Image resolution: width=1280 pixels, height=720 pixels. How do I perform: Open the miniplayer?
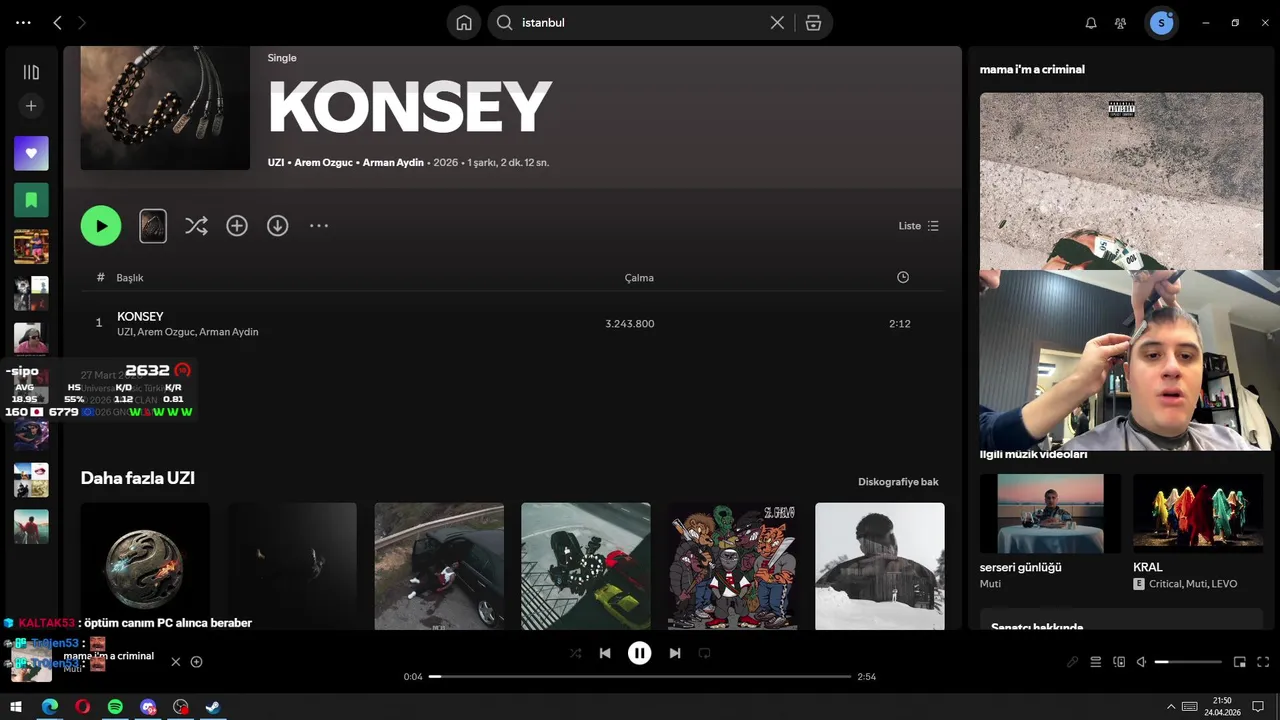tap(1240, 662)
